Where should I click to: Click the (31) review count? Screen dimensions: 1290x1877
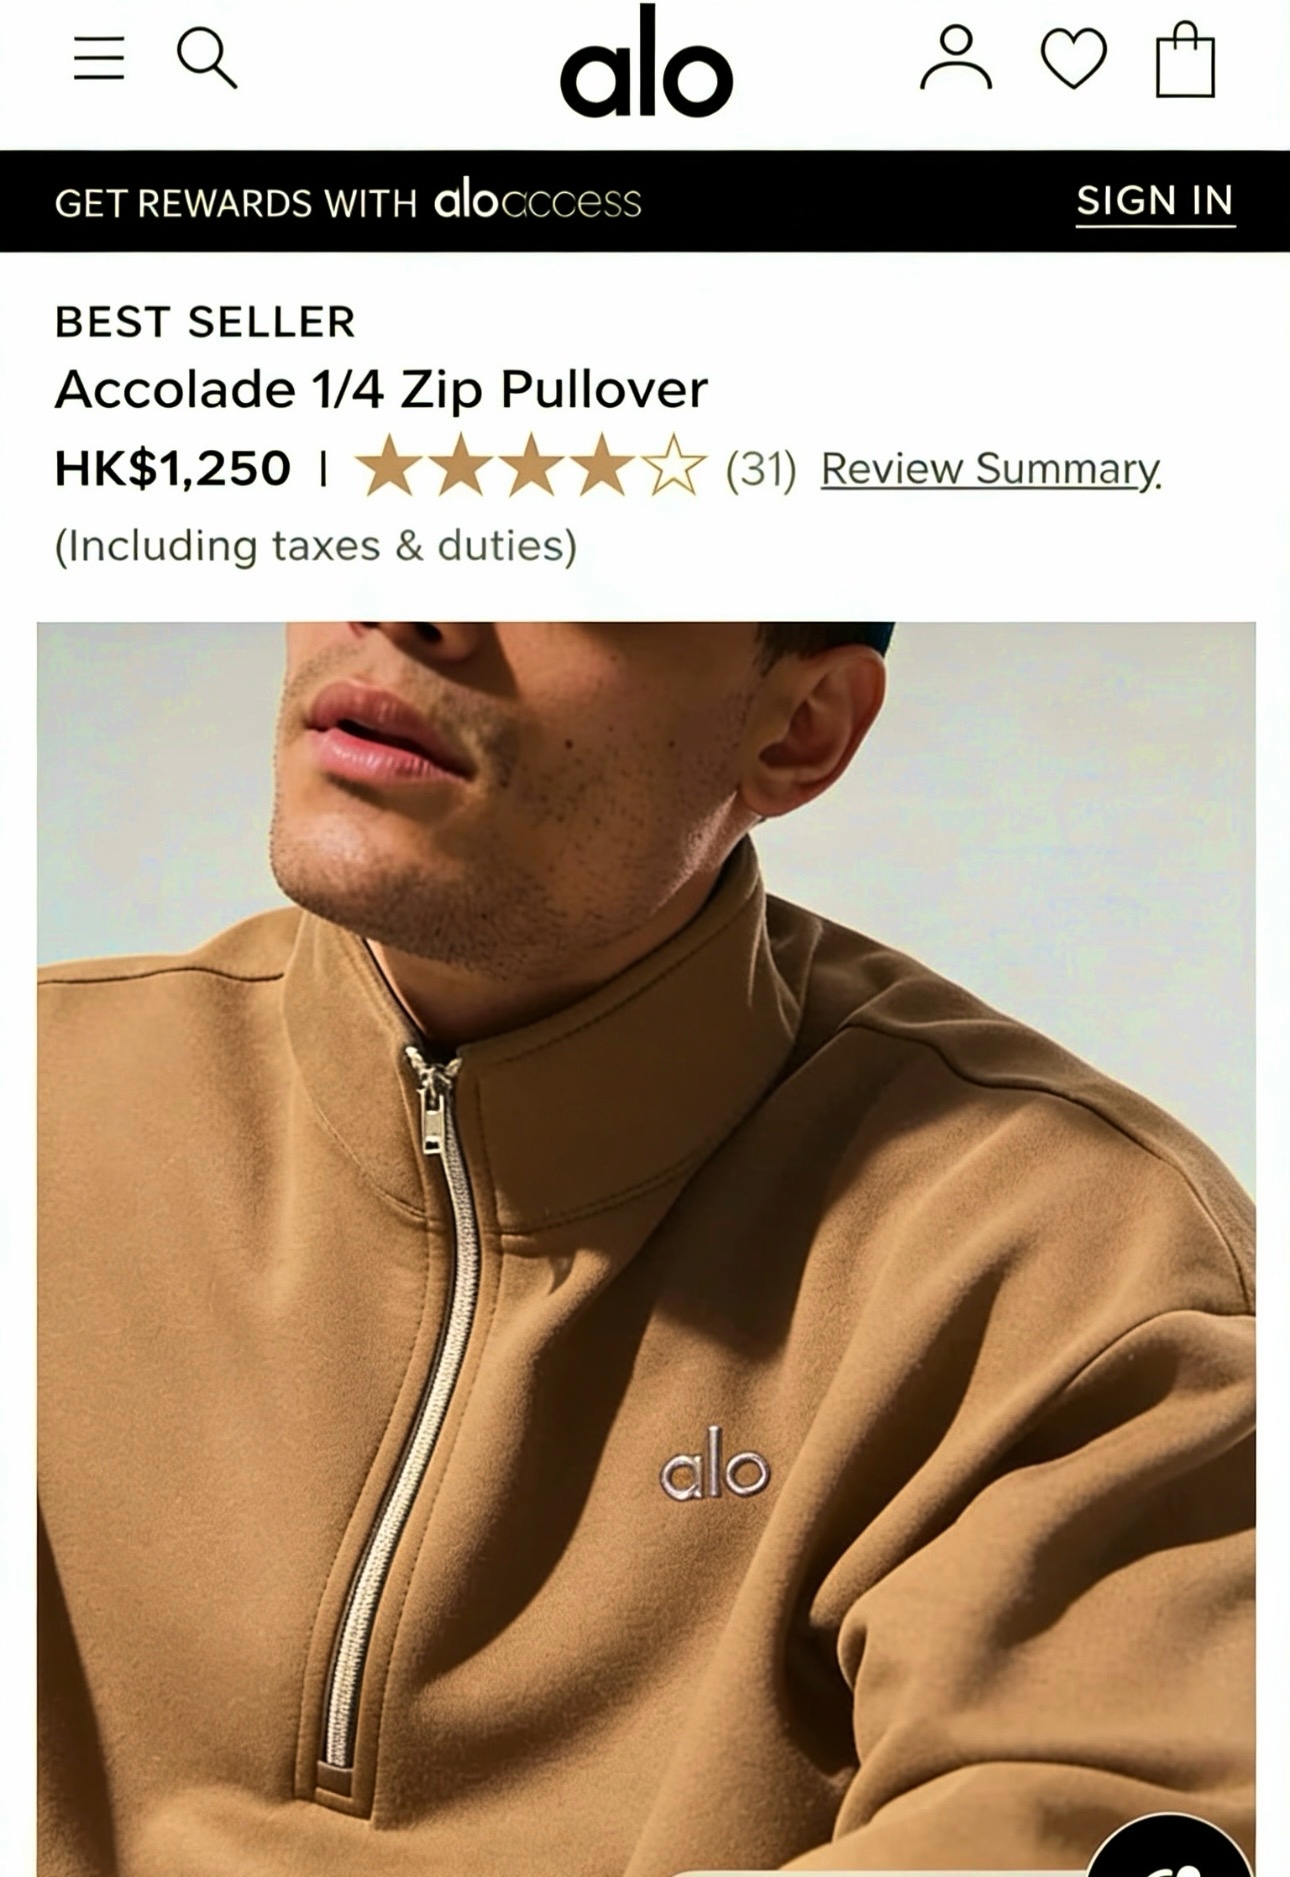pos(761,469)
